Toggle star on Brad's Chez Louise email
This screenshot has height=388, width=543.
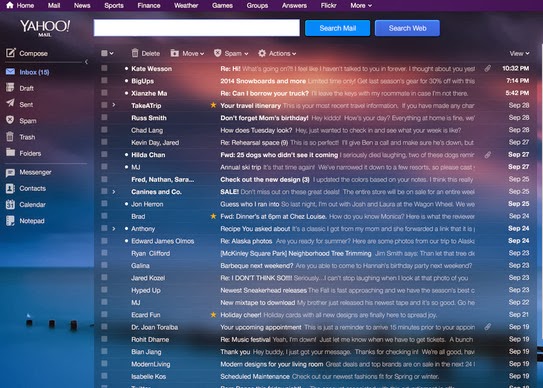coord(213,216)
